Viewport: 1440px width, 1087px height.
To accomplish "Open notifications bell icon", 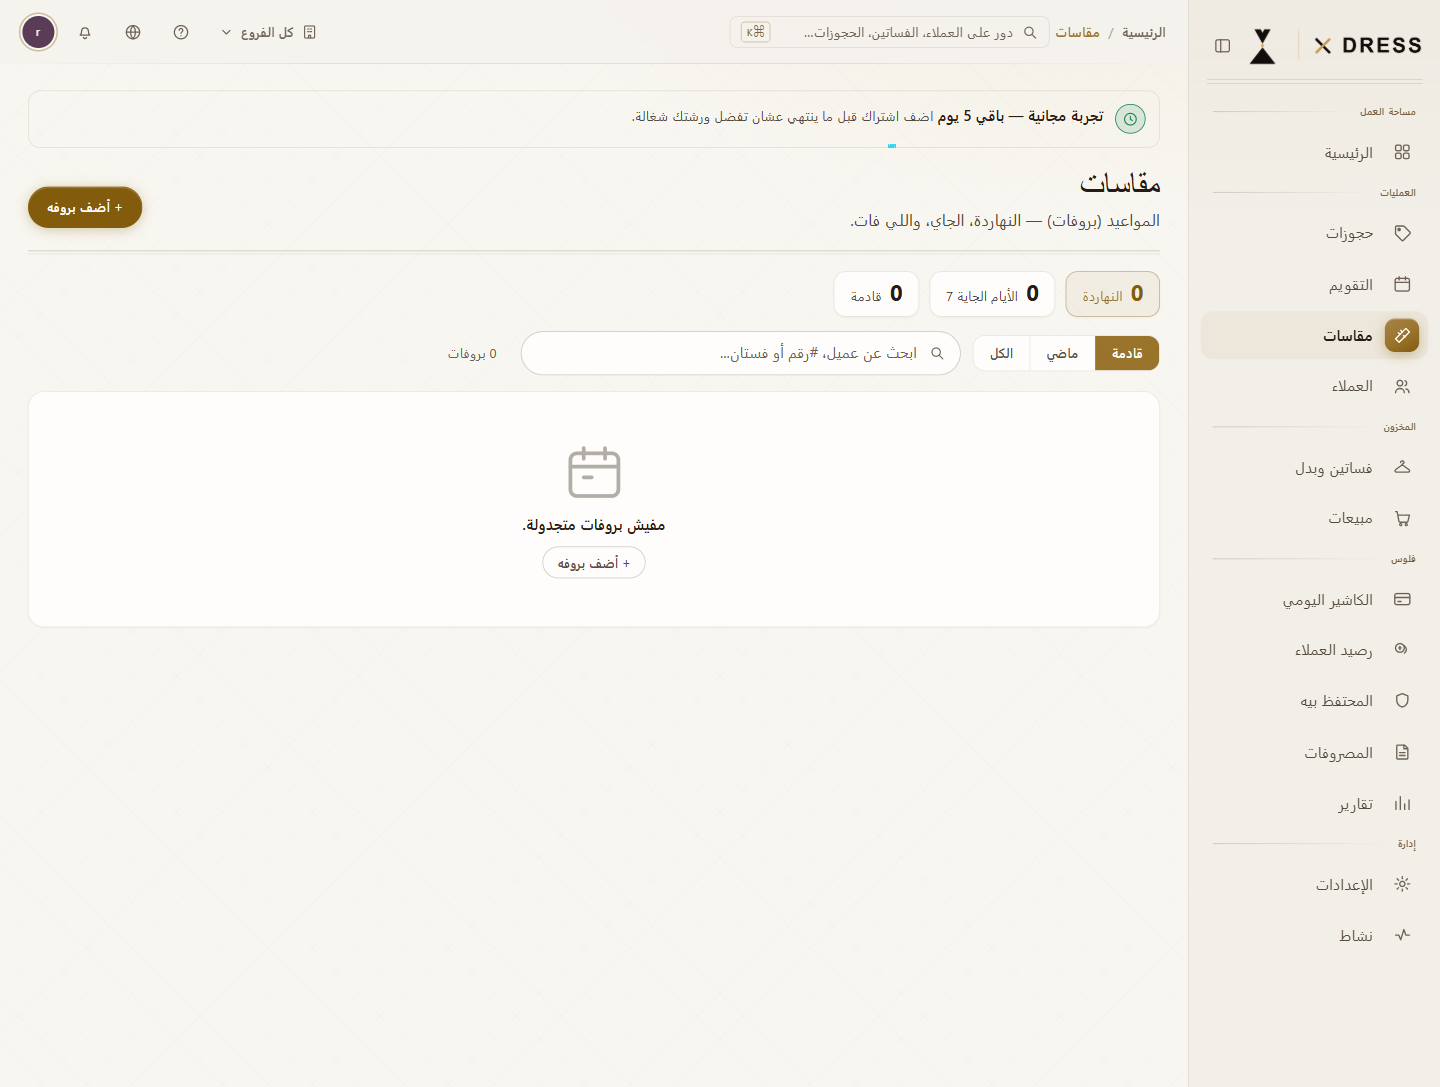I will [x=85, y=32].
